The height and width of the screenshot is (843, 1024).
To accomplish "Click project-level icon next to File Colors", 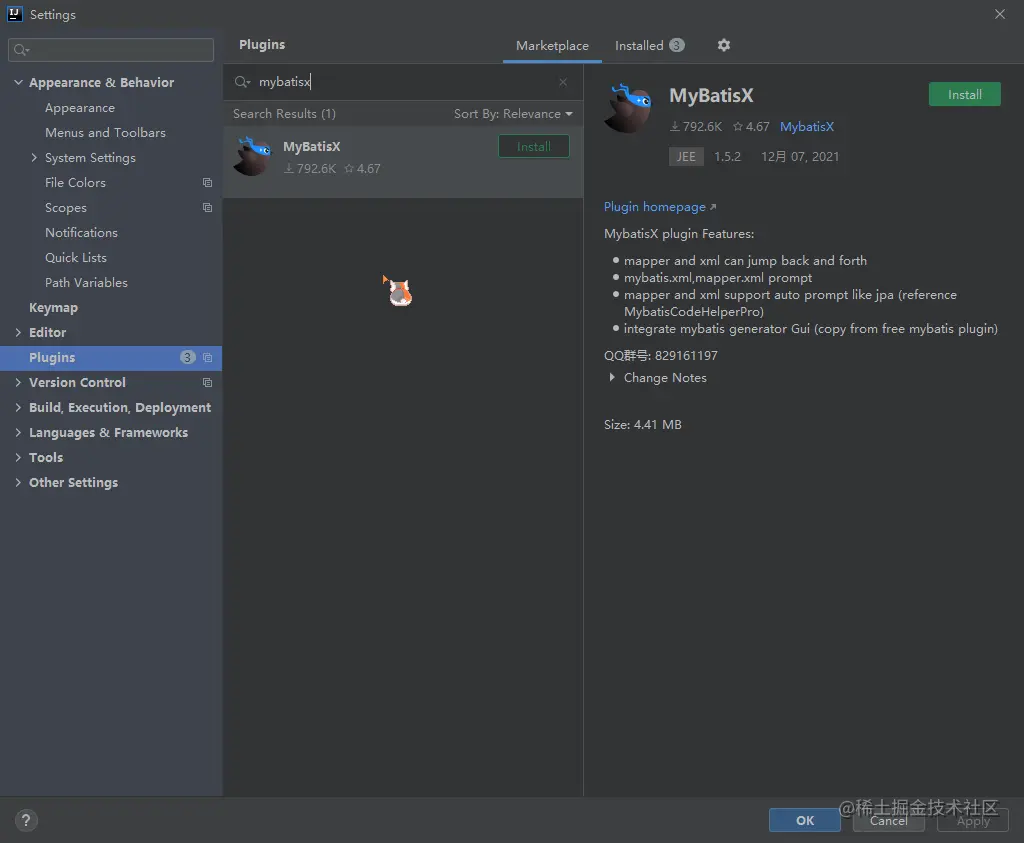I will coord(208,183).
